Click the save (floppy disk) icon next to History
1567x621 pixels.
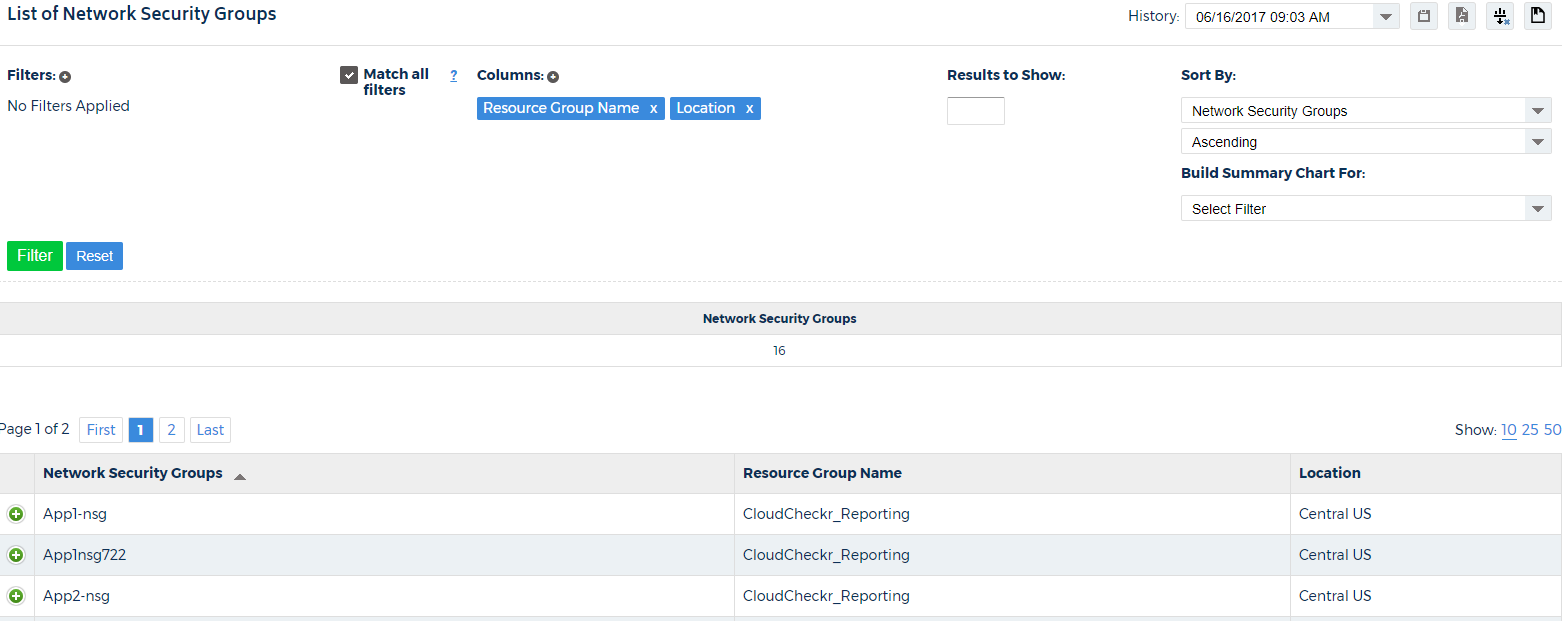tap(1424, 16)
